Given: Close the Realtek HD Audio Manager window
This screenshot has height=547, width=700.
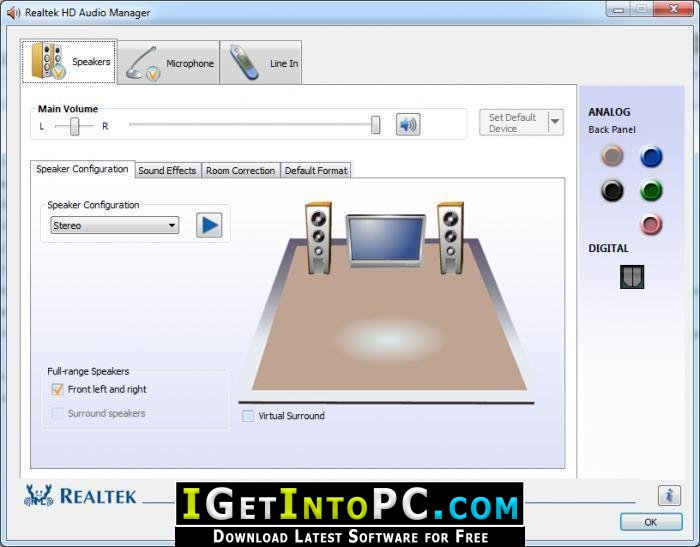Looking at the screenshot, I should pos(673,8).
